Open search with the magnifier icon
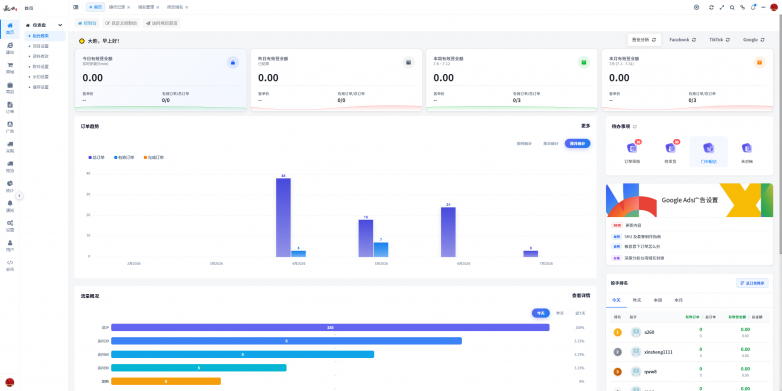 coord(732,7)
